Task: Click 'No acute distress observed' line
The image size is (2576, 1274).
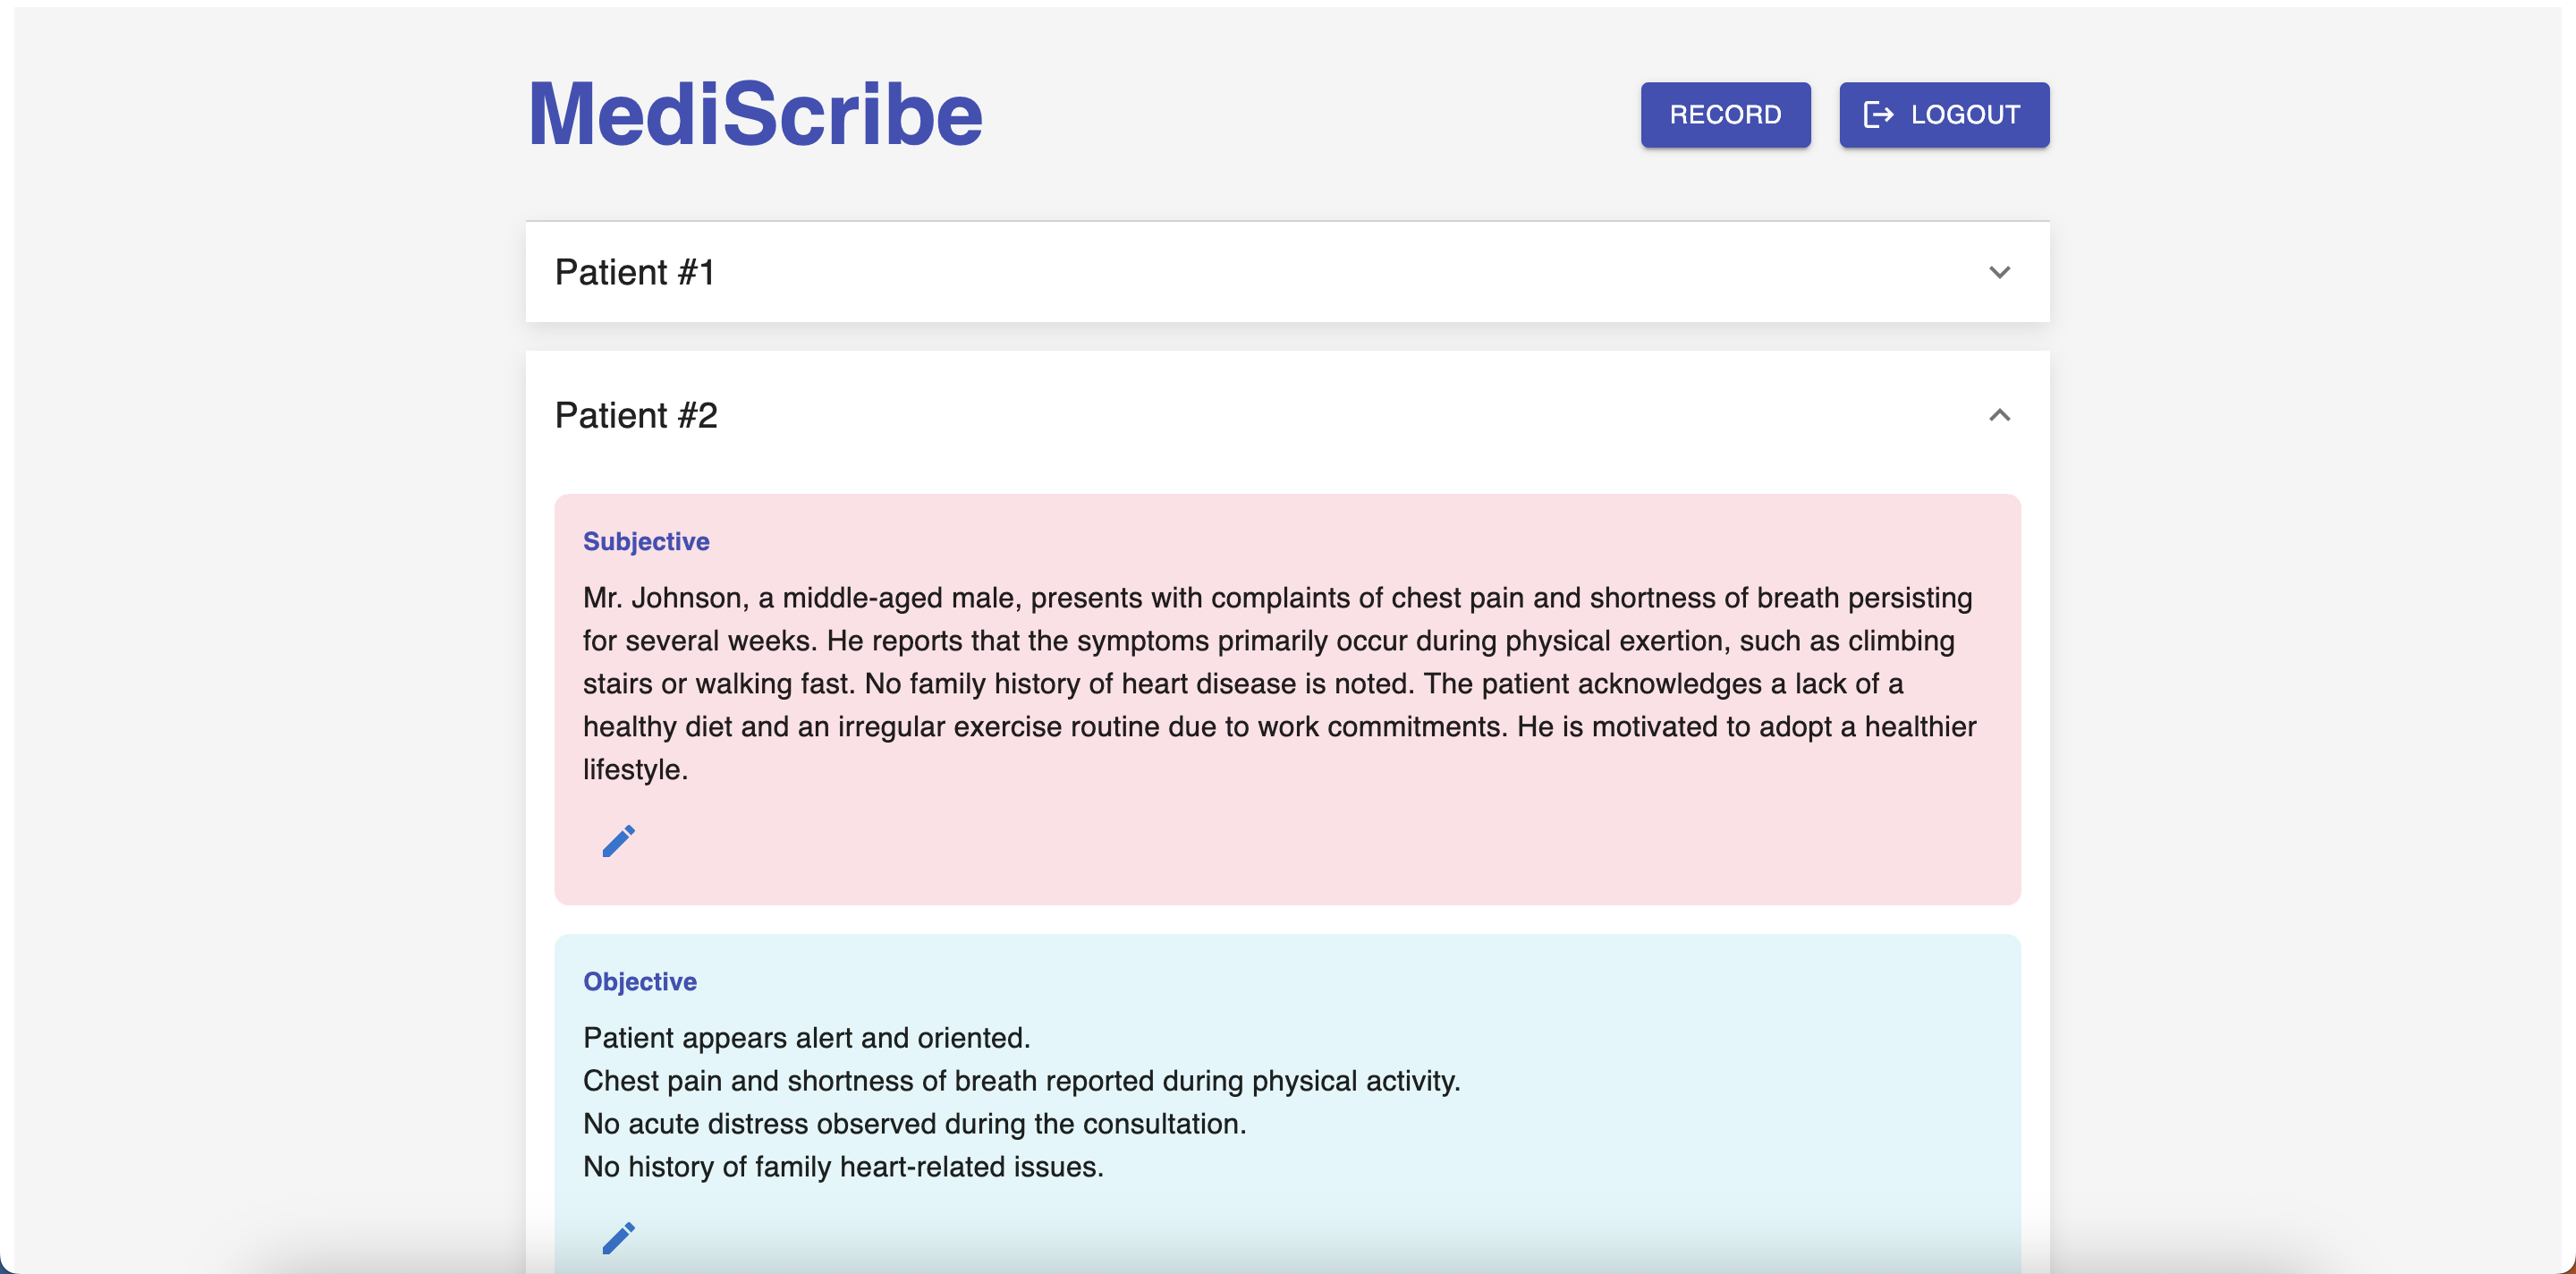Action: [914, 1124]
